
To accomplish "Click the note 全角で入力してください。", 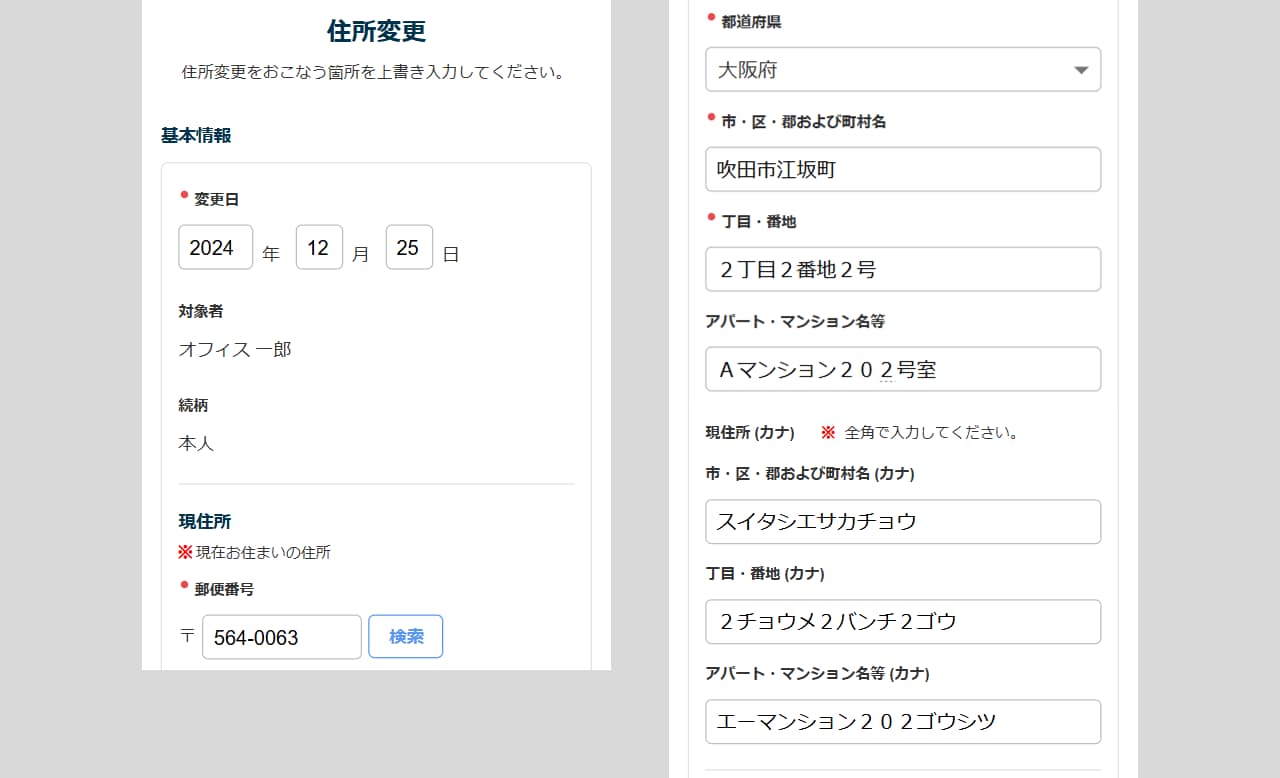I will point(932,433).
